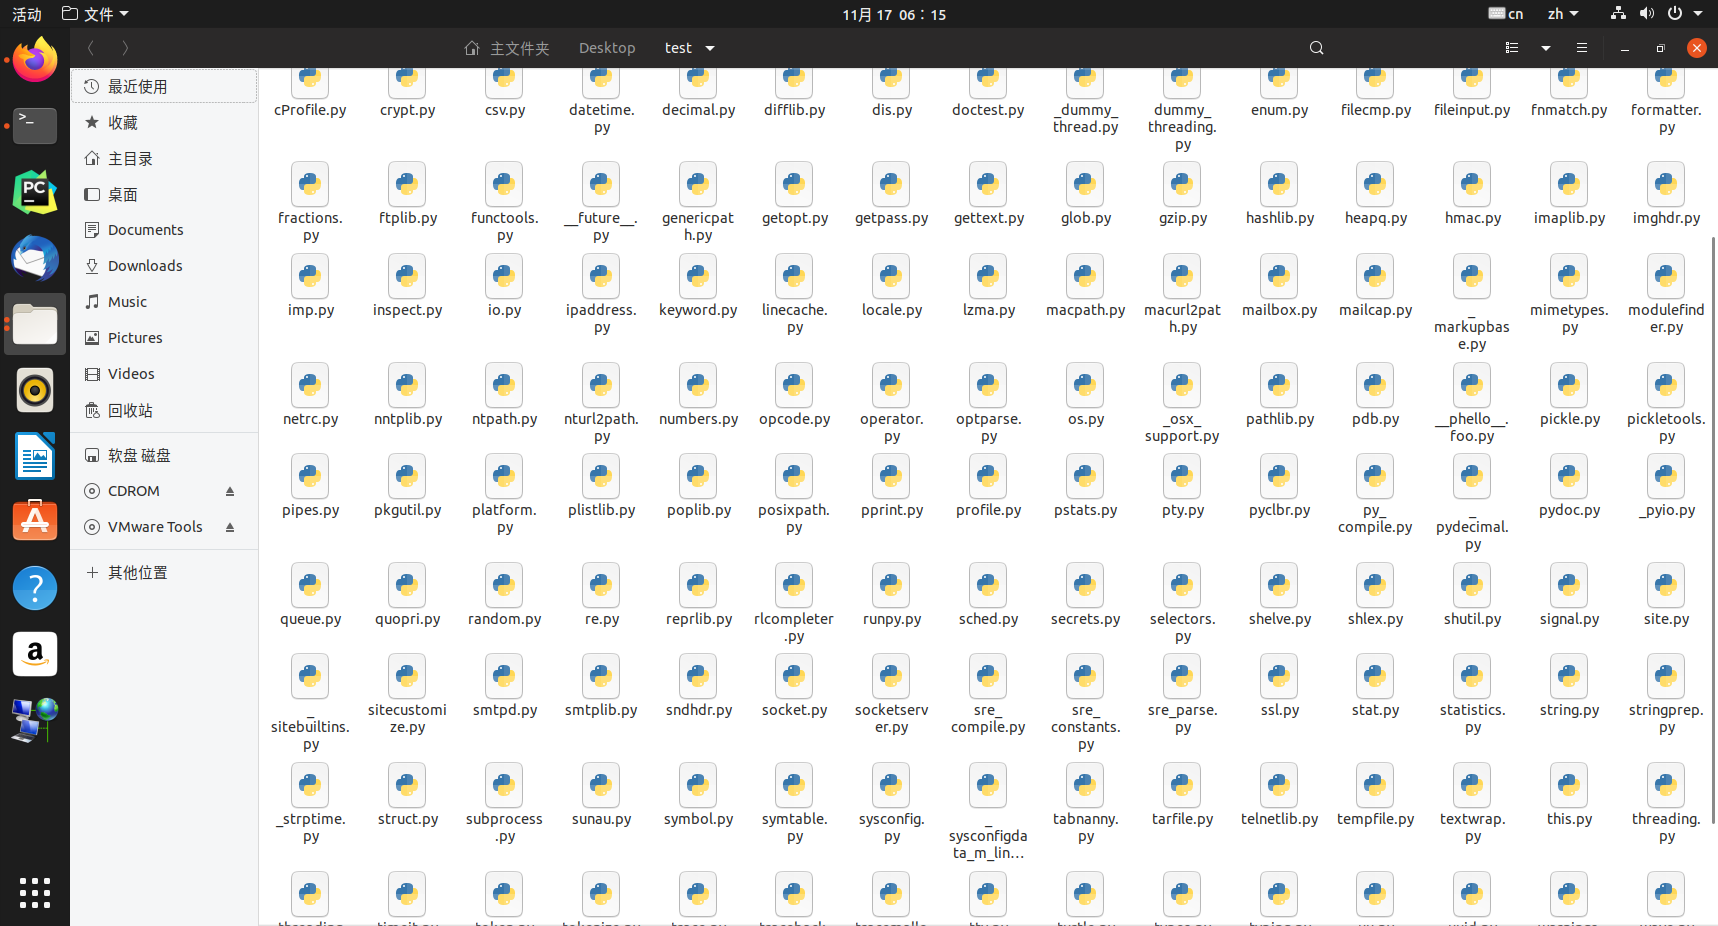
Task: Navigate to home folder in path bar
Action: click(x=507, y=48)
